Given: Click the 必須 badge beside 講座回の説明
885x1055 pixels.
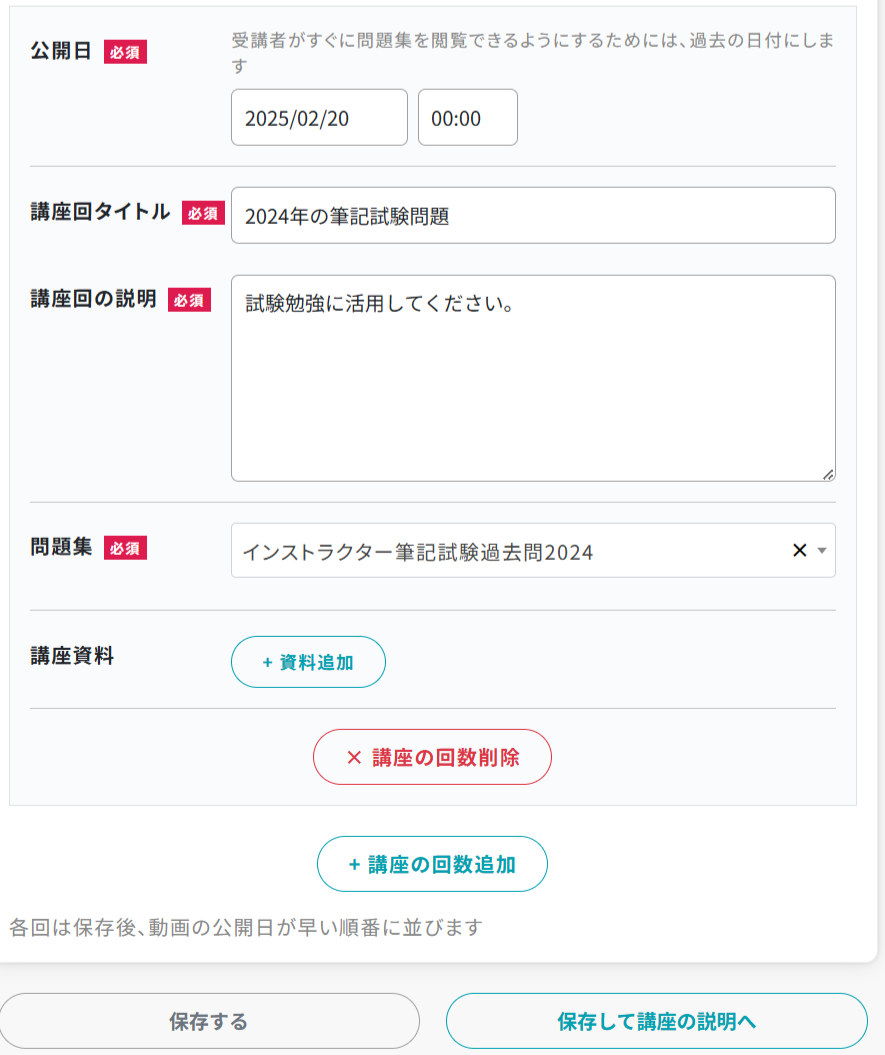Looking at the screenshot, I should tap(189, 300).
